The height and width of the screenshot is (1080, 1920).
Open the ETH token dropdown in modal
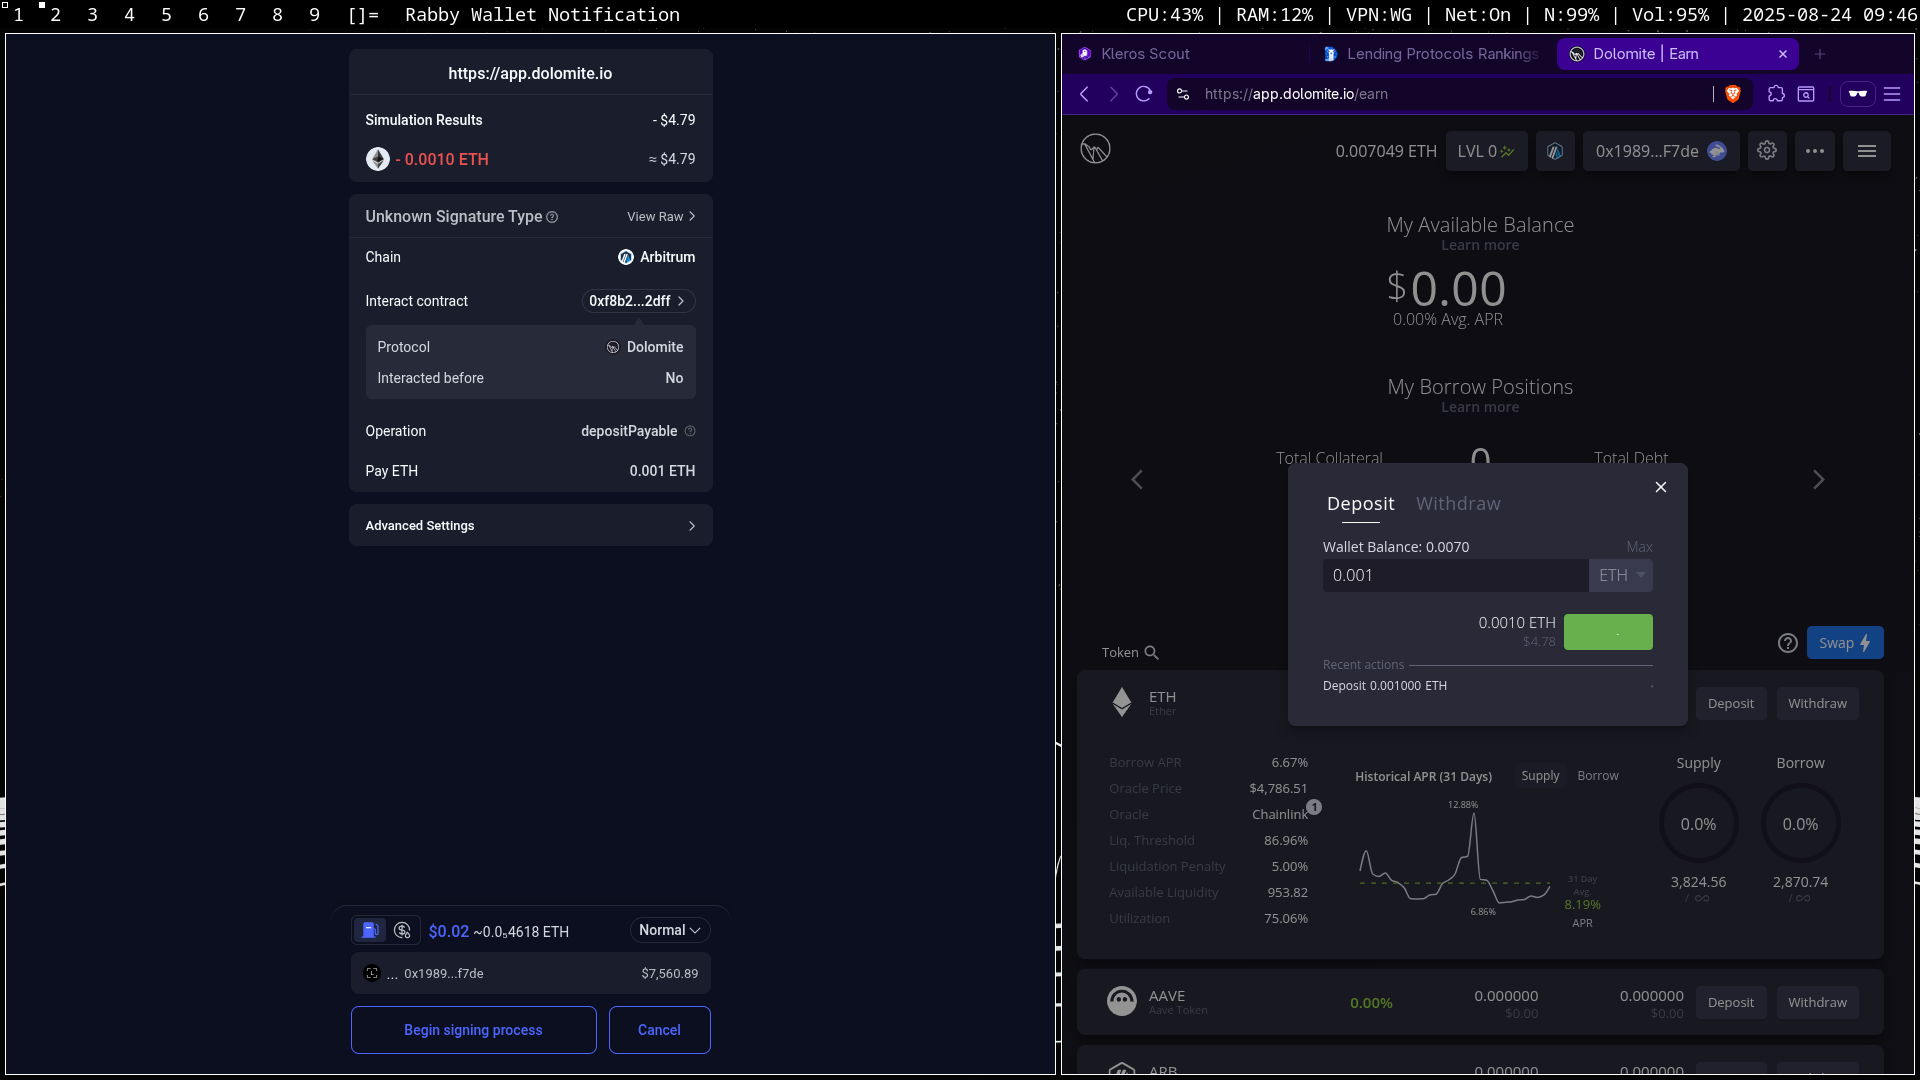(1621, 576)
